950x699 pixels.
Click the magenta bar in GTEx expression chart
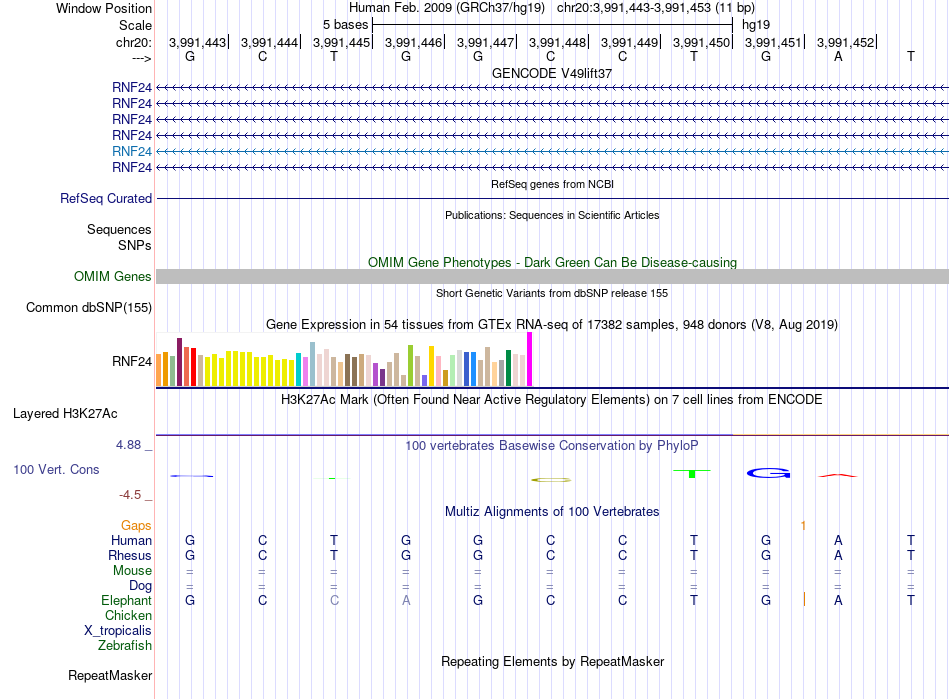(x=530, y=359)
